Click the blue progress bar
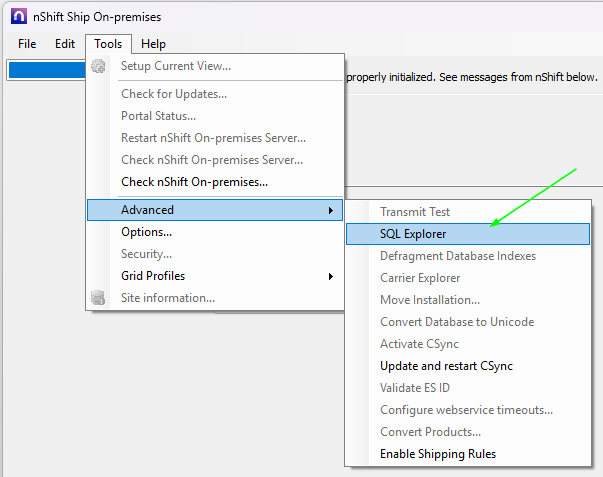The image size is (603, 477). click(46, 70)
